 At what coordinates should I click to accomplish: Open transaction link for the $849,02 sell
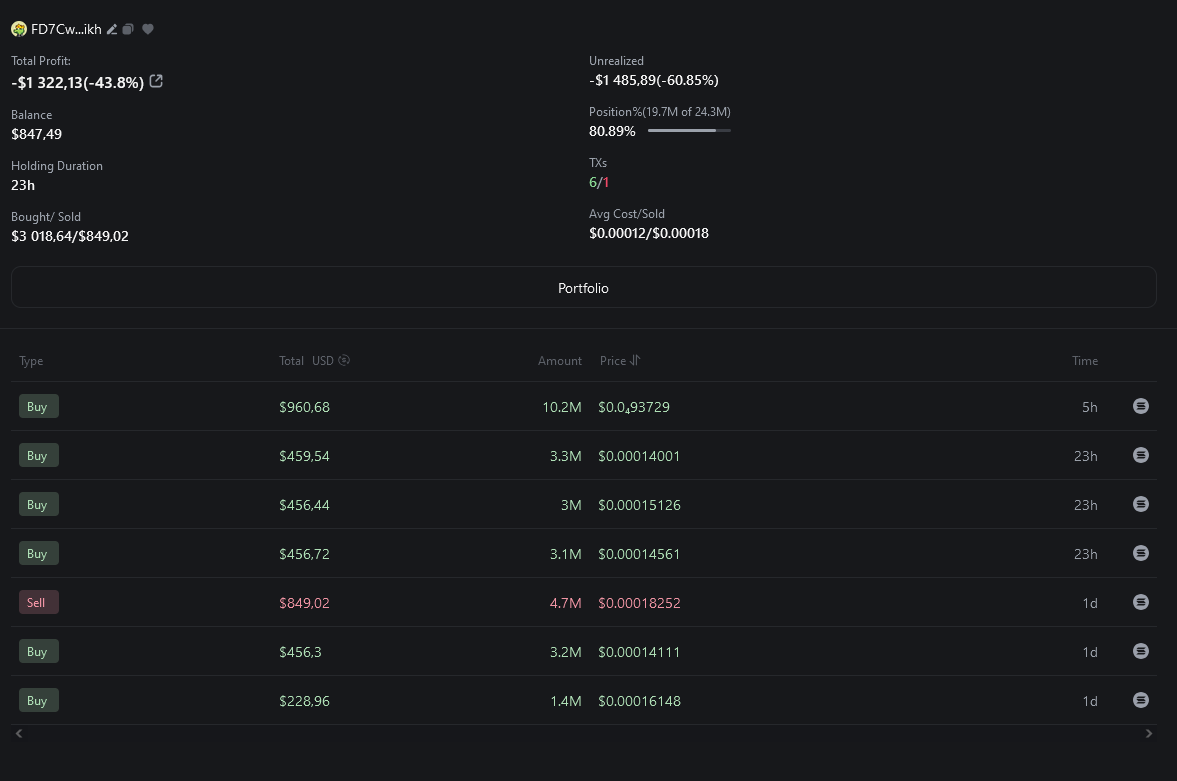[x=1140, y=602]
